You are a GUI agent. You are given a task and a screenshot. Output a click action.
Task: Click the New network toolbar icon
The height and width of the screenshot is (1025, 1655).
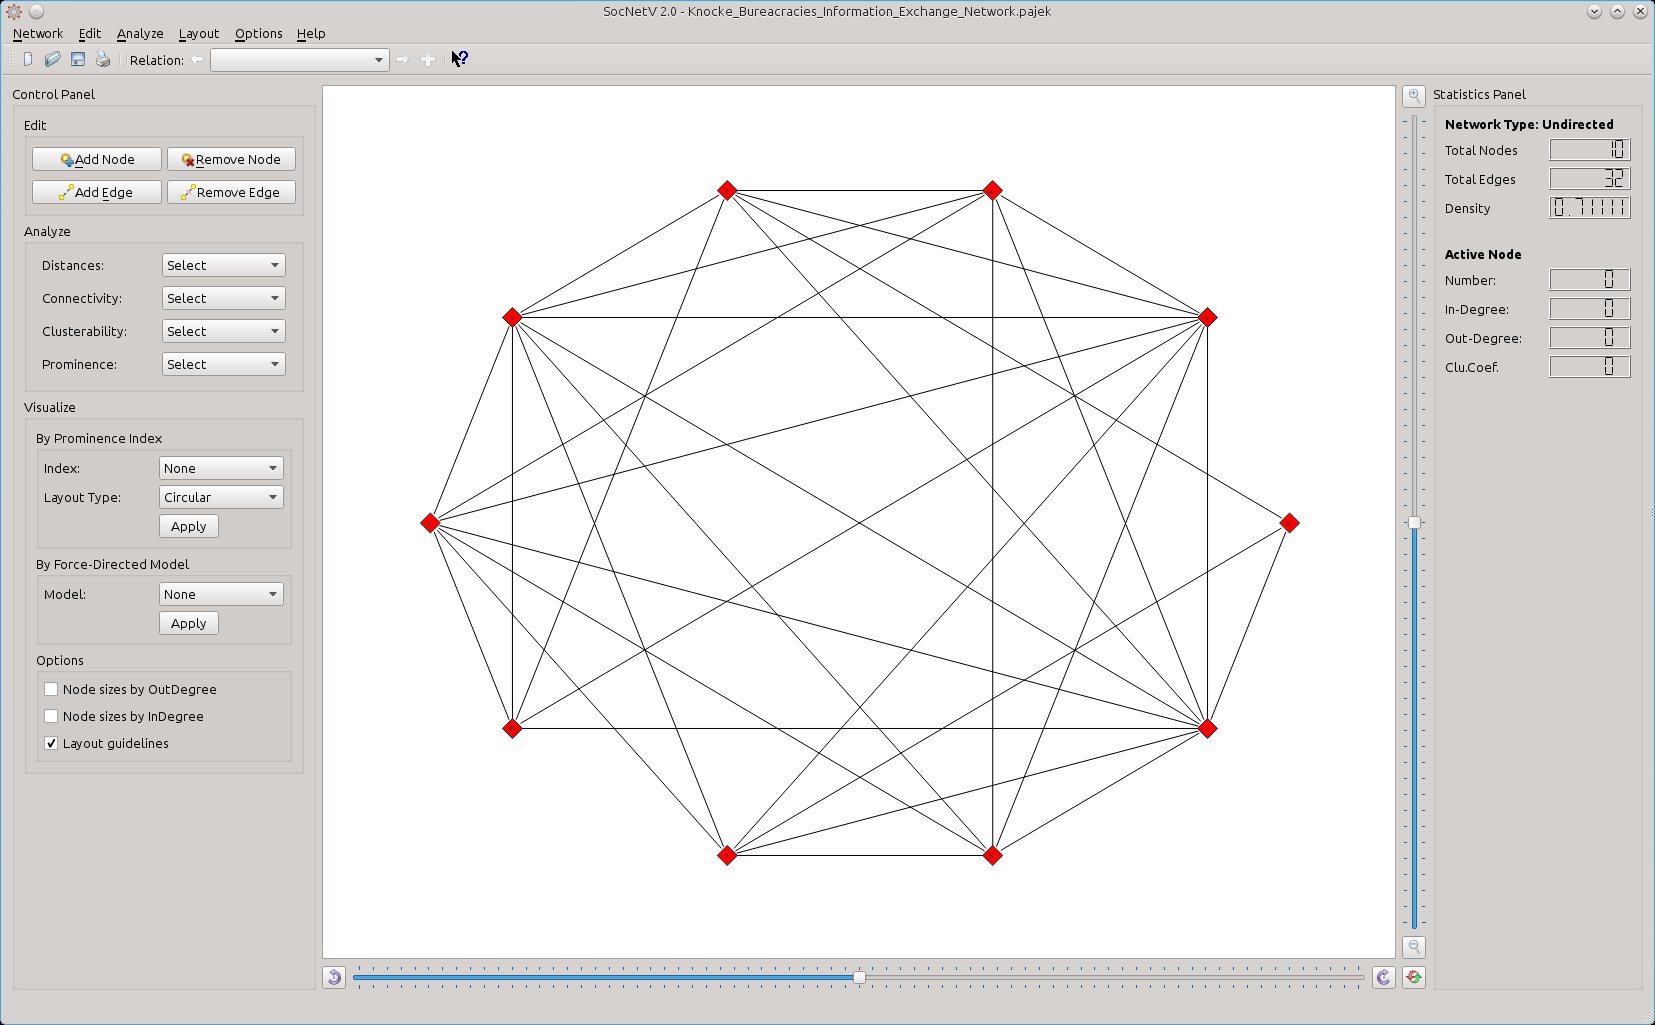[x=27, y=60]
